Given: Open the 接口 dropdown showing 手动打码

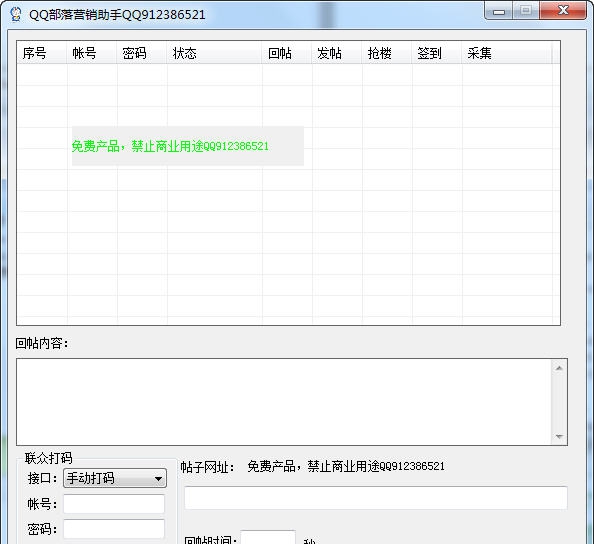Looking at the screenshot, I should click(x=115, y=478).
